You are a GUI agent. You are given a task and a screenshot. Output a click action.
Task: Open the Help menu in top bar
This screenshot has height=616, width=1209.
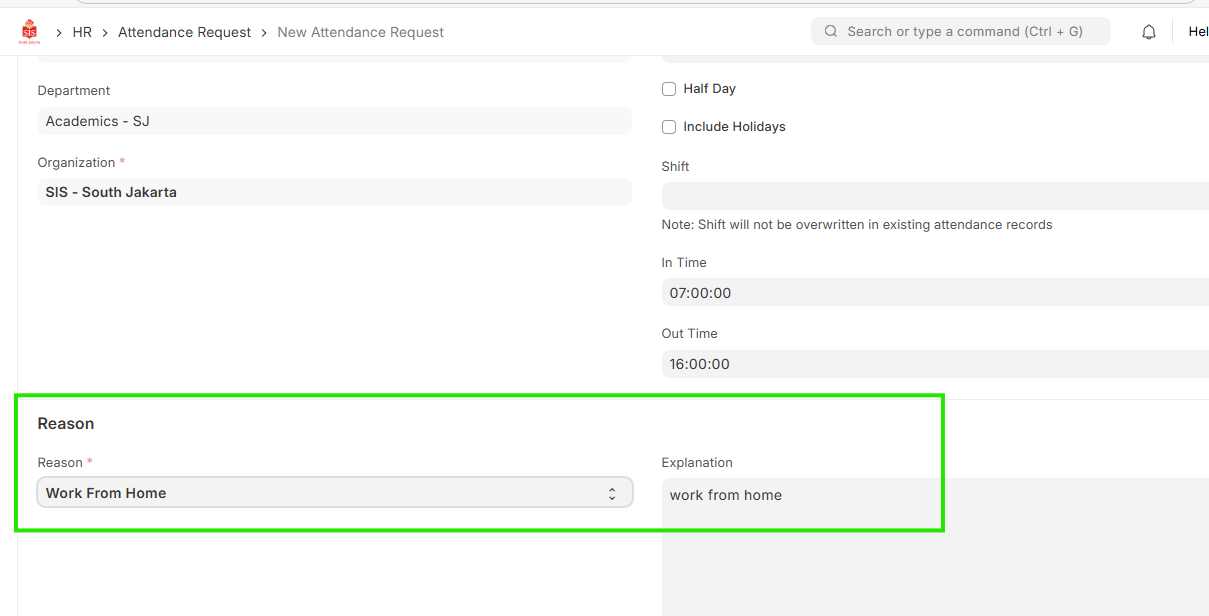pos(1197,32)
